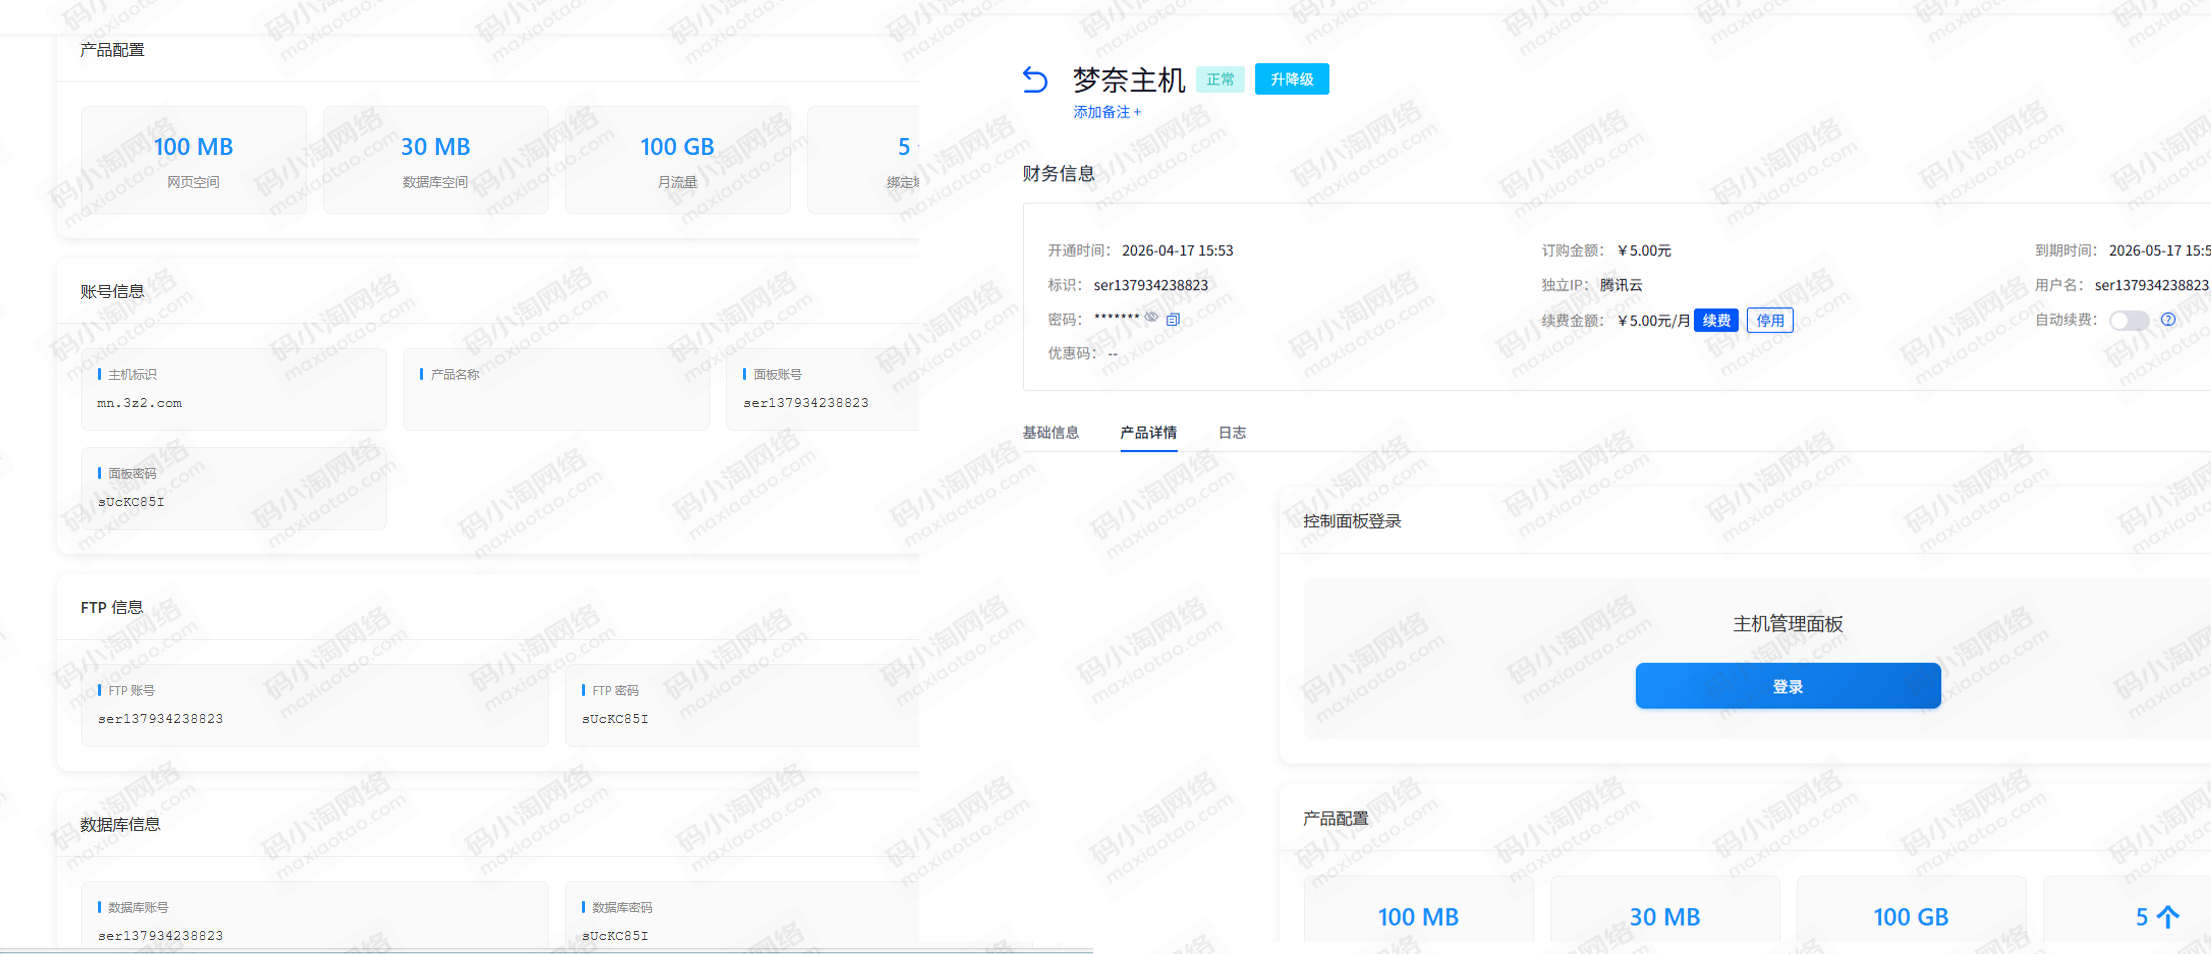This screenshot has width=2211, height=954.
Task: Click 登录 to open 主机管理面板
Action: click(1786, 686)
